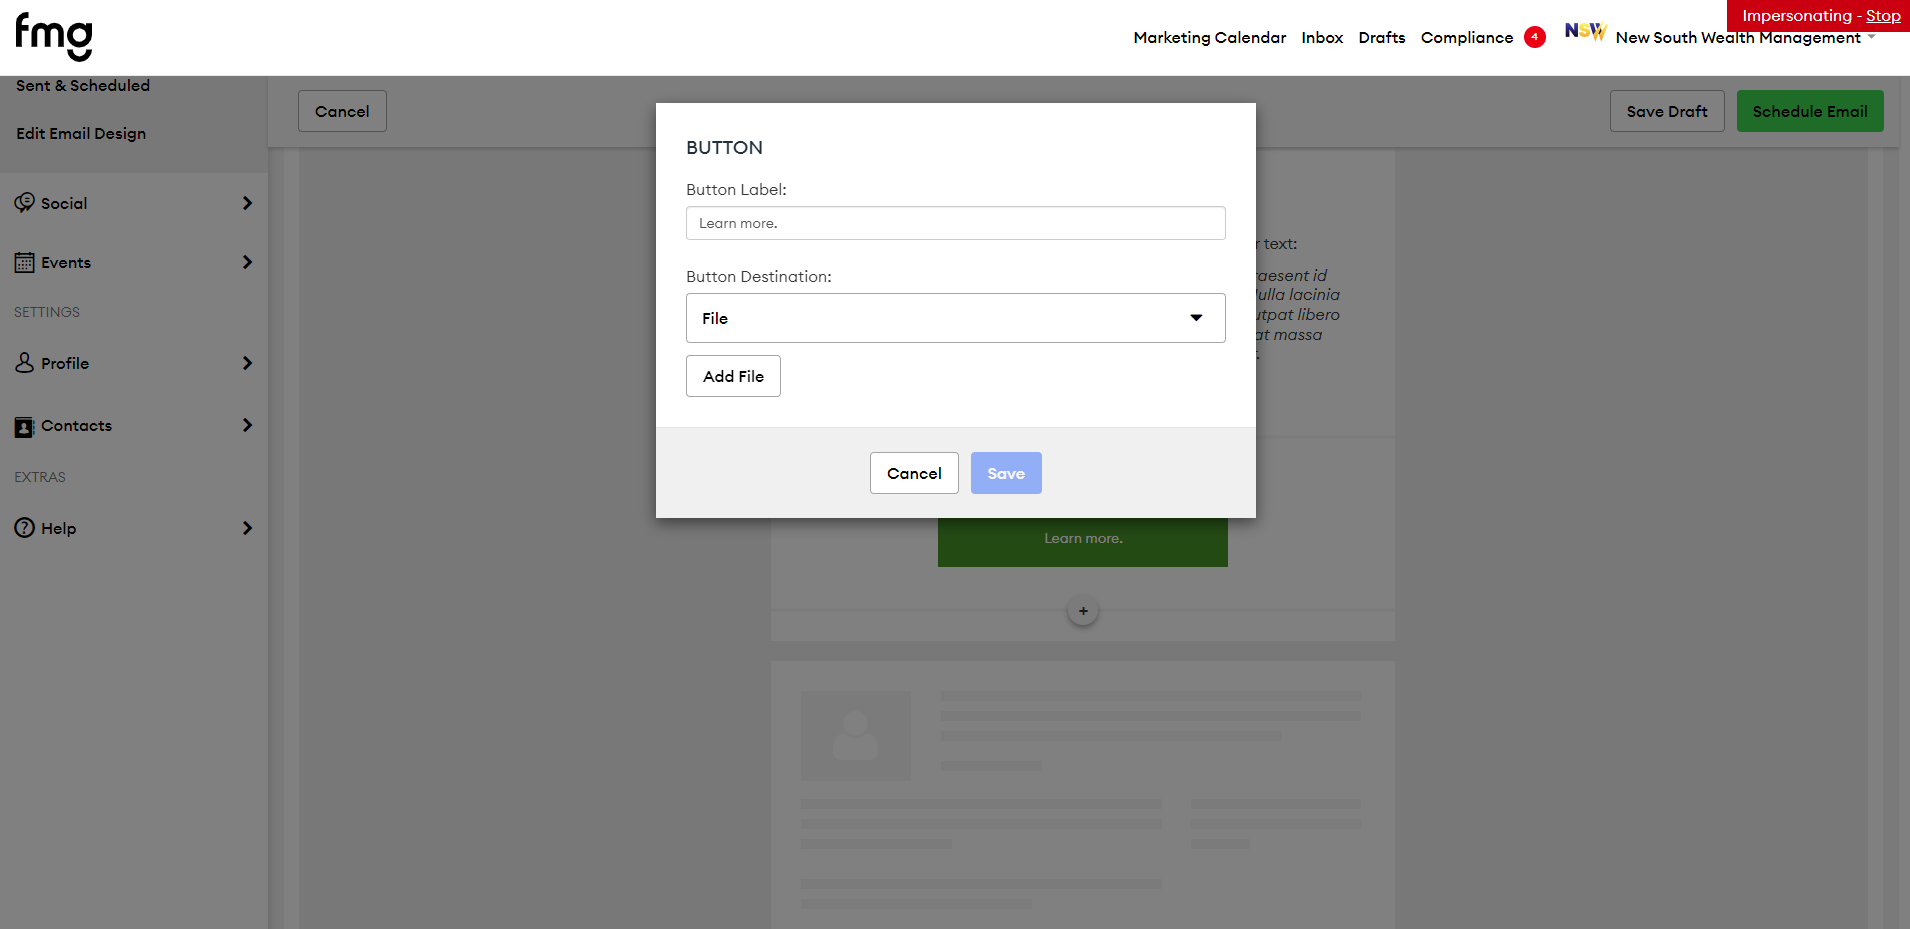Open Drafts

tap(1381, 38)
